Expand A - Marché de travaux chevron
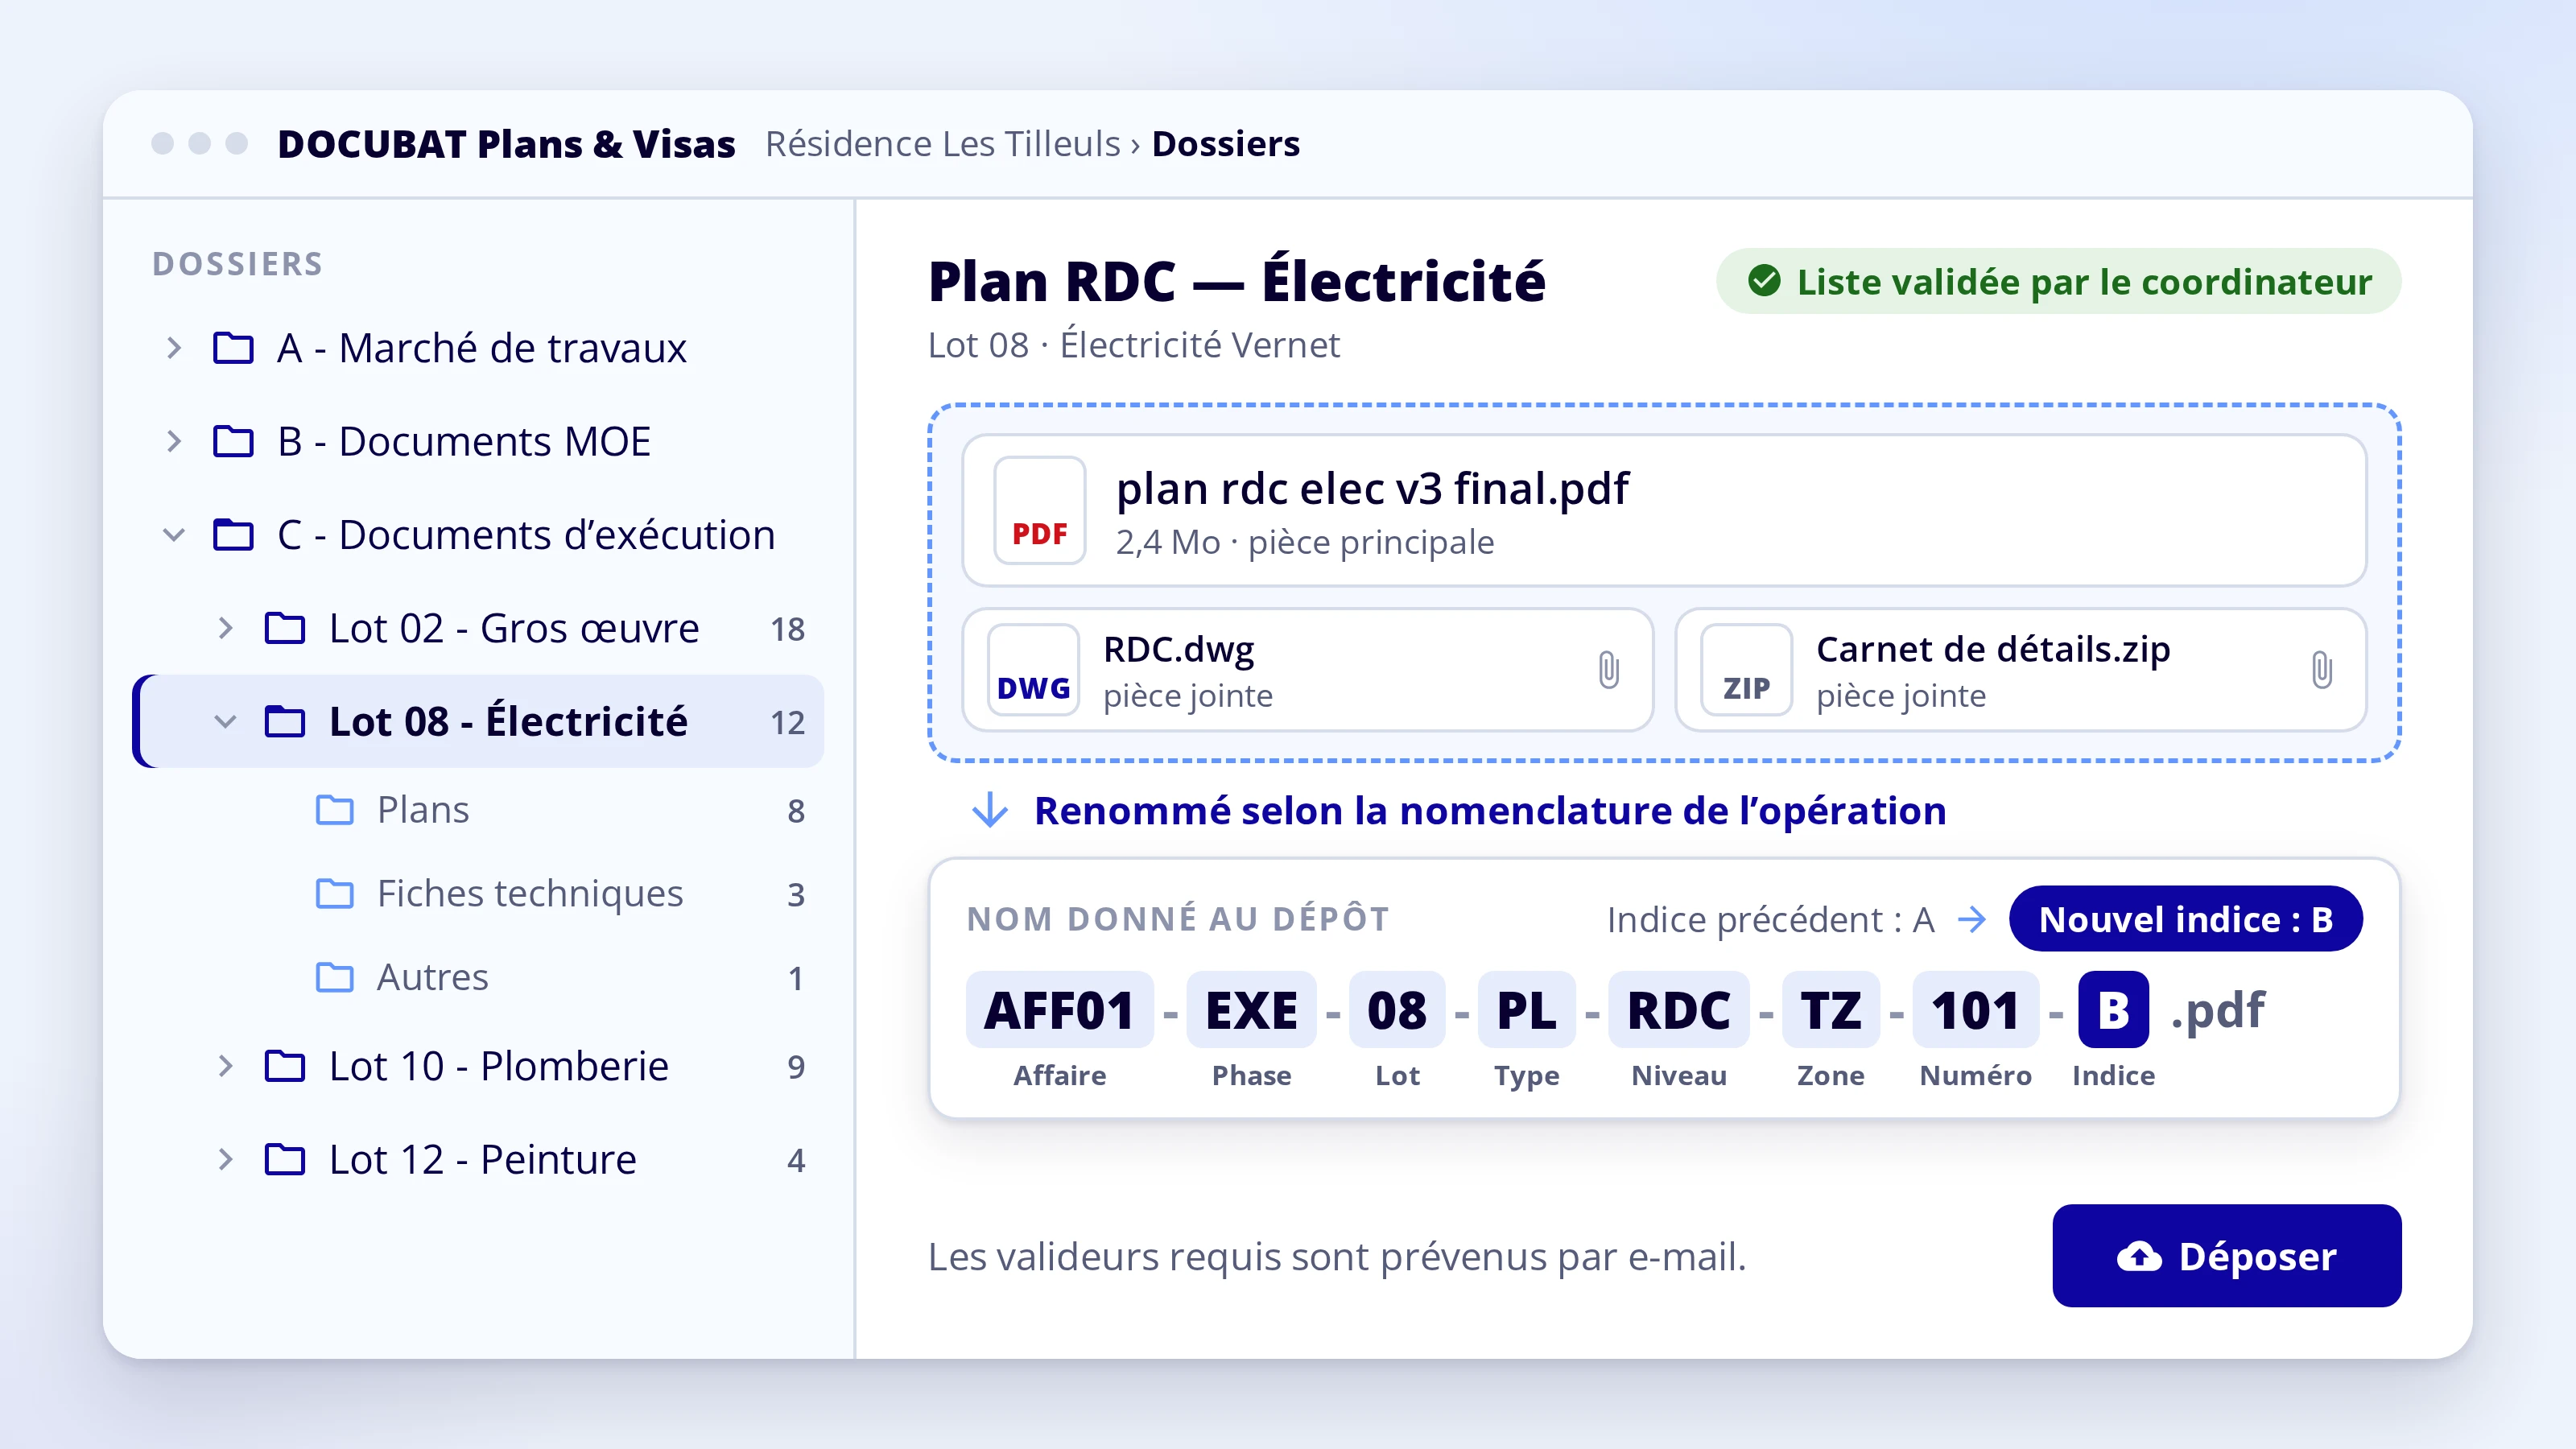Image resolution: width=2576 pixels, height=1449 pixels. pyautogui.click(x=174, y=348)
